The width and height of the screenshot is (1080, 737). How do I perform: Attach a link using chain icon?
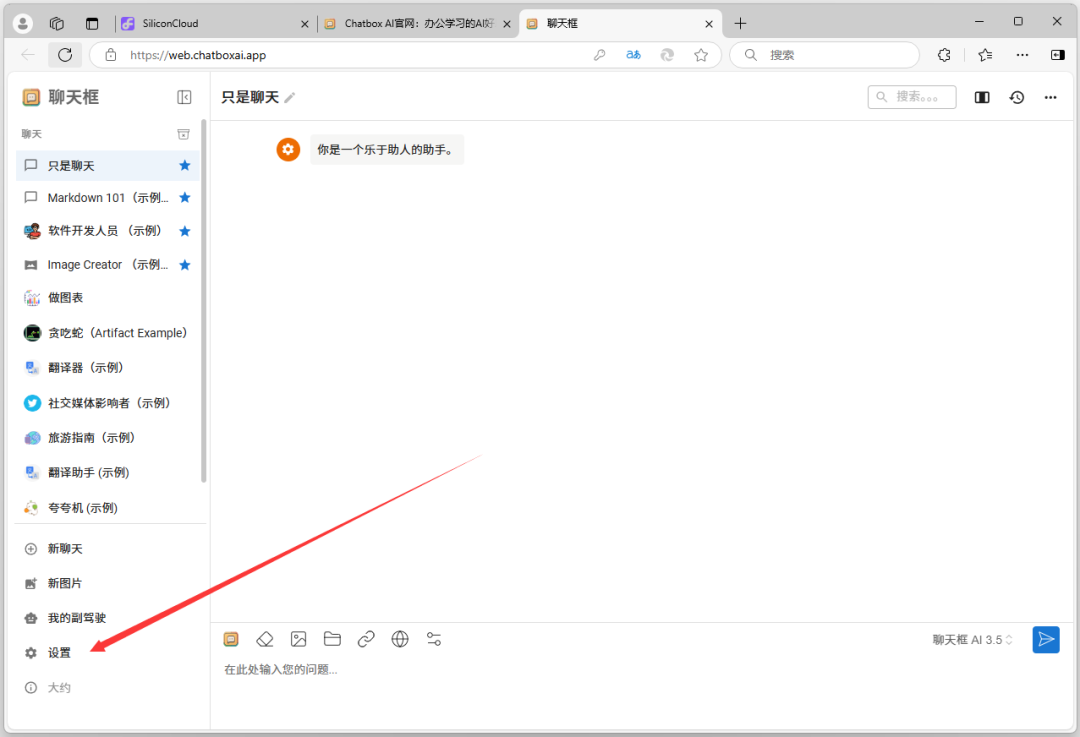point(366,639)
